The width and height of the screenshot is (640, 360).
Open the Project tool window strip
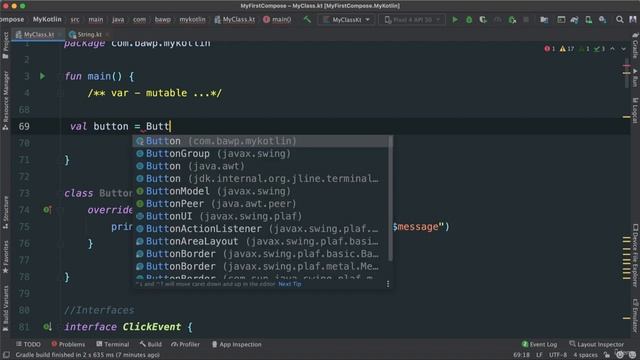(x=5, y=45)
